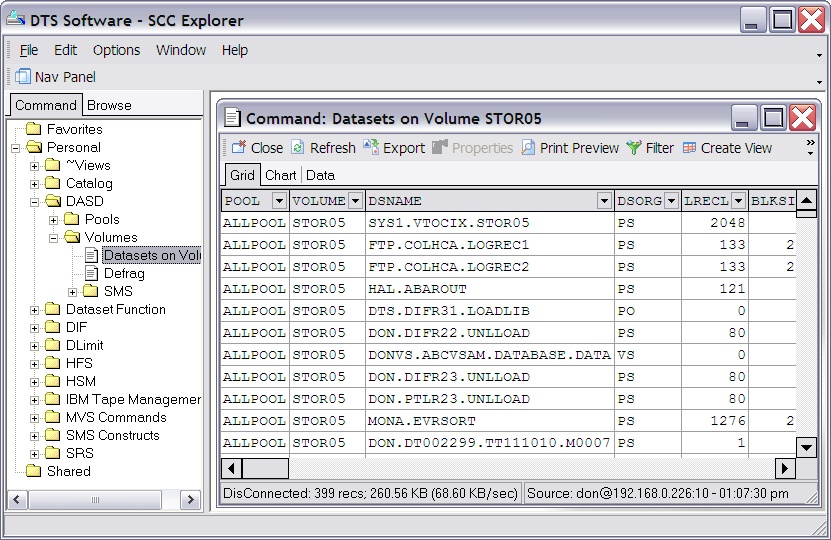The image size is (831, 540).
Task: Click the Shared folder icon
Action: pos(34,471)
